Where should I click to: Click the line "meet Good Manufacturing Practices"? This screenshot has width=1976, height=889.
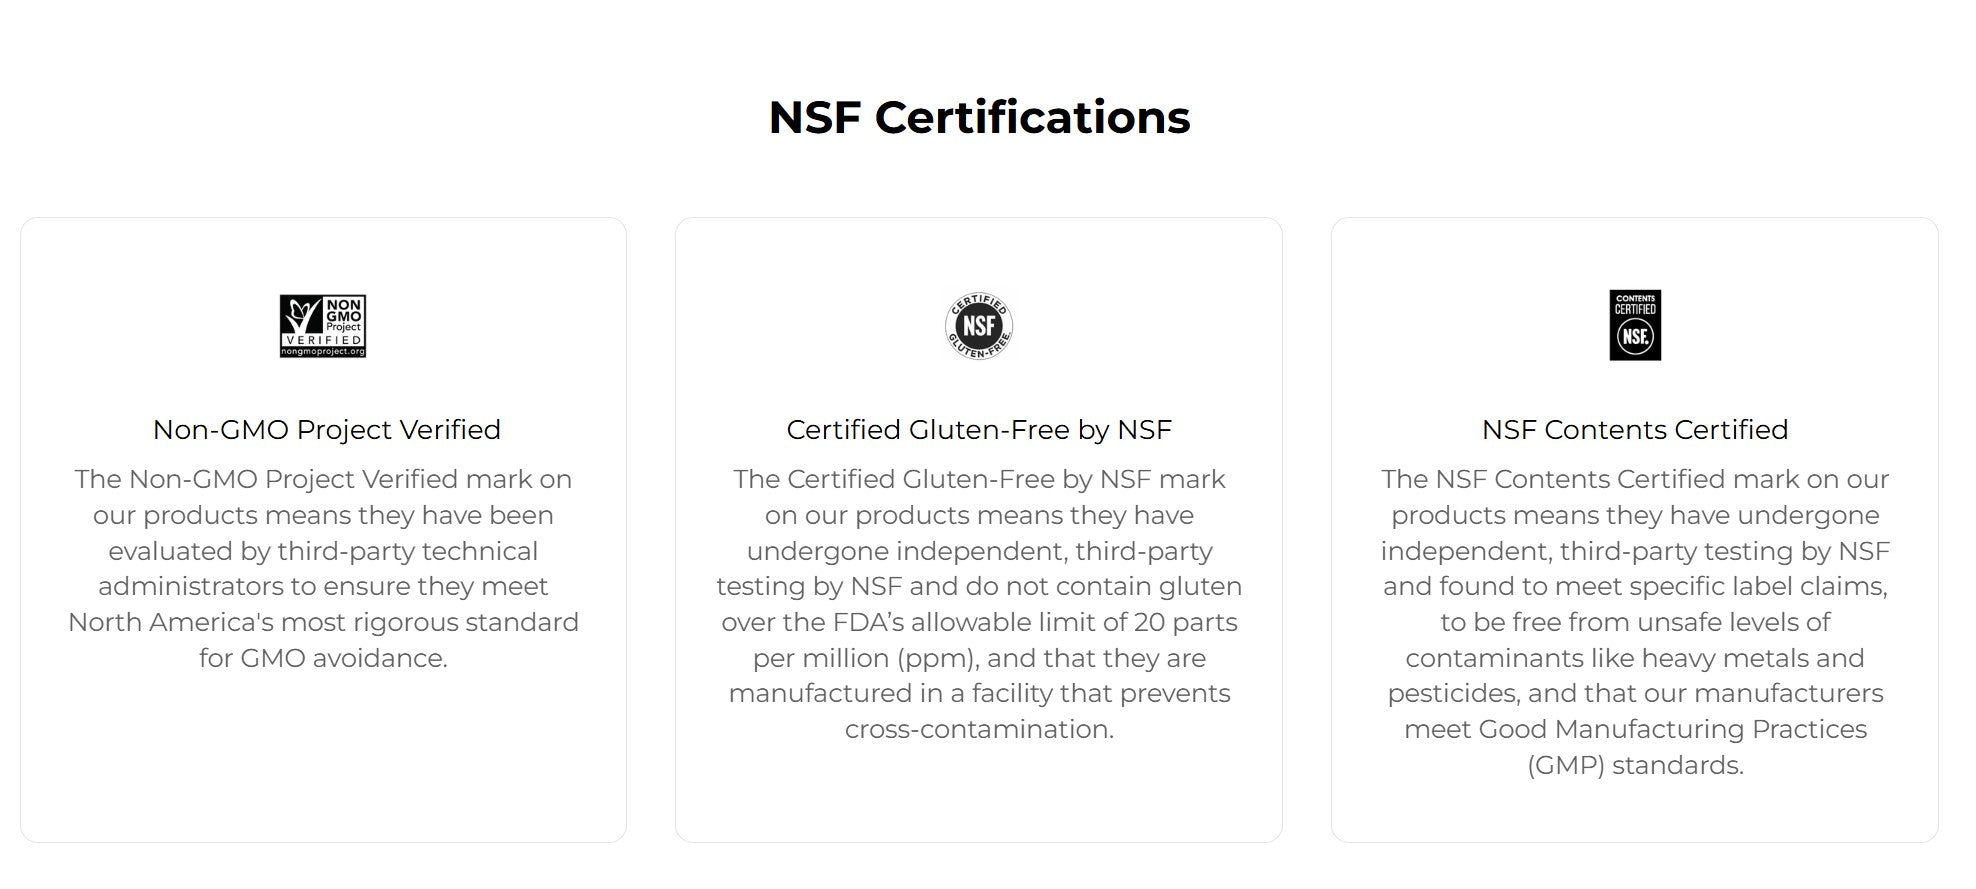(1635, 729)
